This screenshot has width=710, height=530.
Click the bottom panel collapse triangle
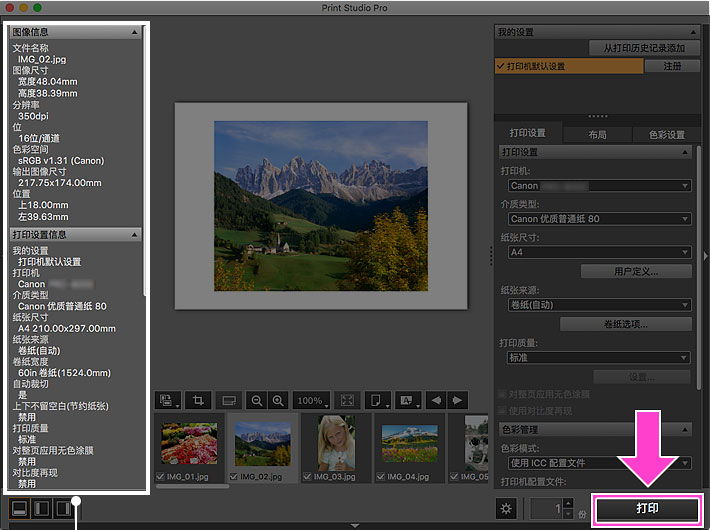[x=355, y=525]
